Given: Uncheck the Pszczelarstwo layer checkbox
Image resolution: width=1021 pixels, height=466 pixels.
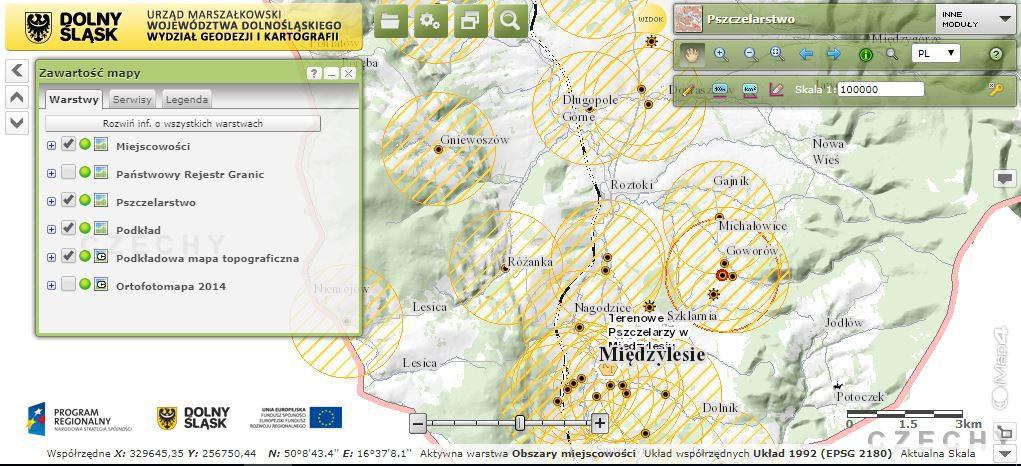Looking at the screenshot, I should coord(68,200).
